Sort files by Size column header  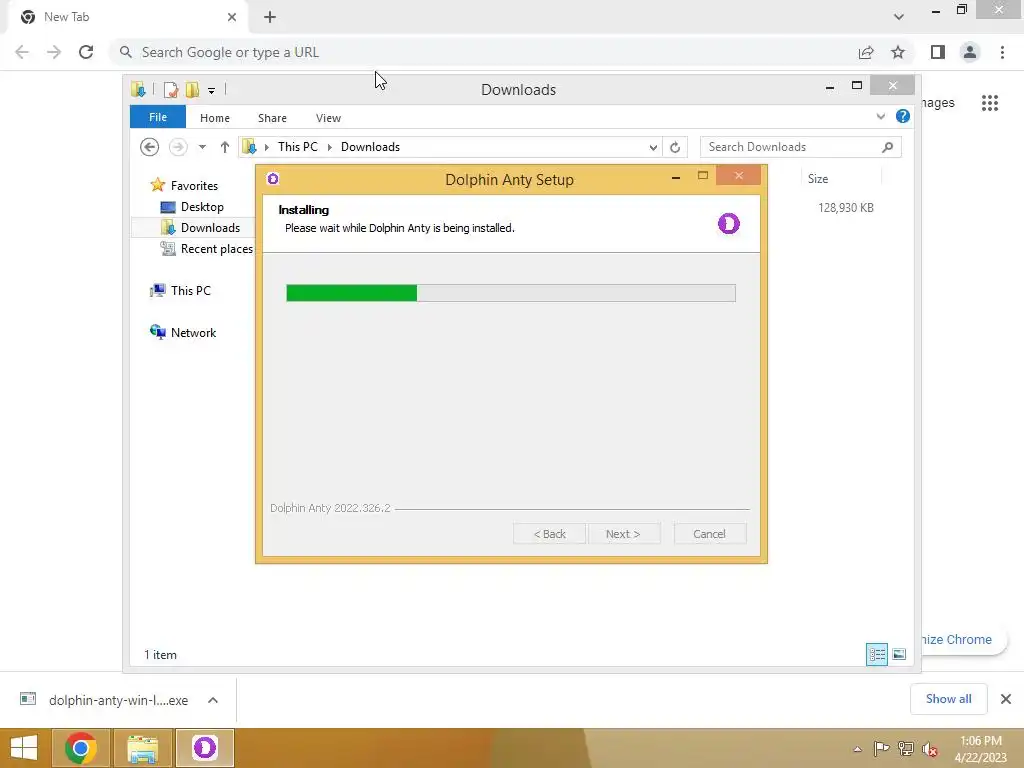(818, 179)
